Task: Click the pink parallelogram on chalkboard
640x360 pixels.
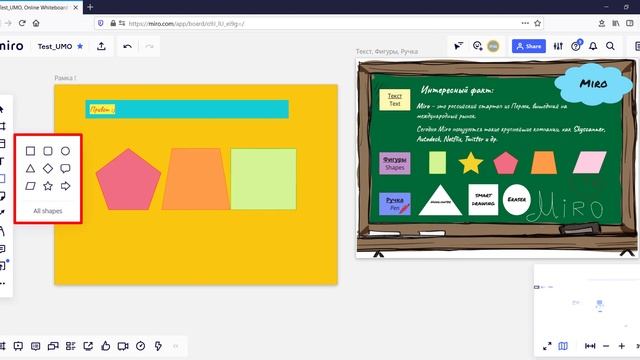Action: pyautogui.click(x=589, y=162)
